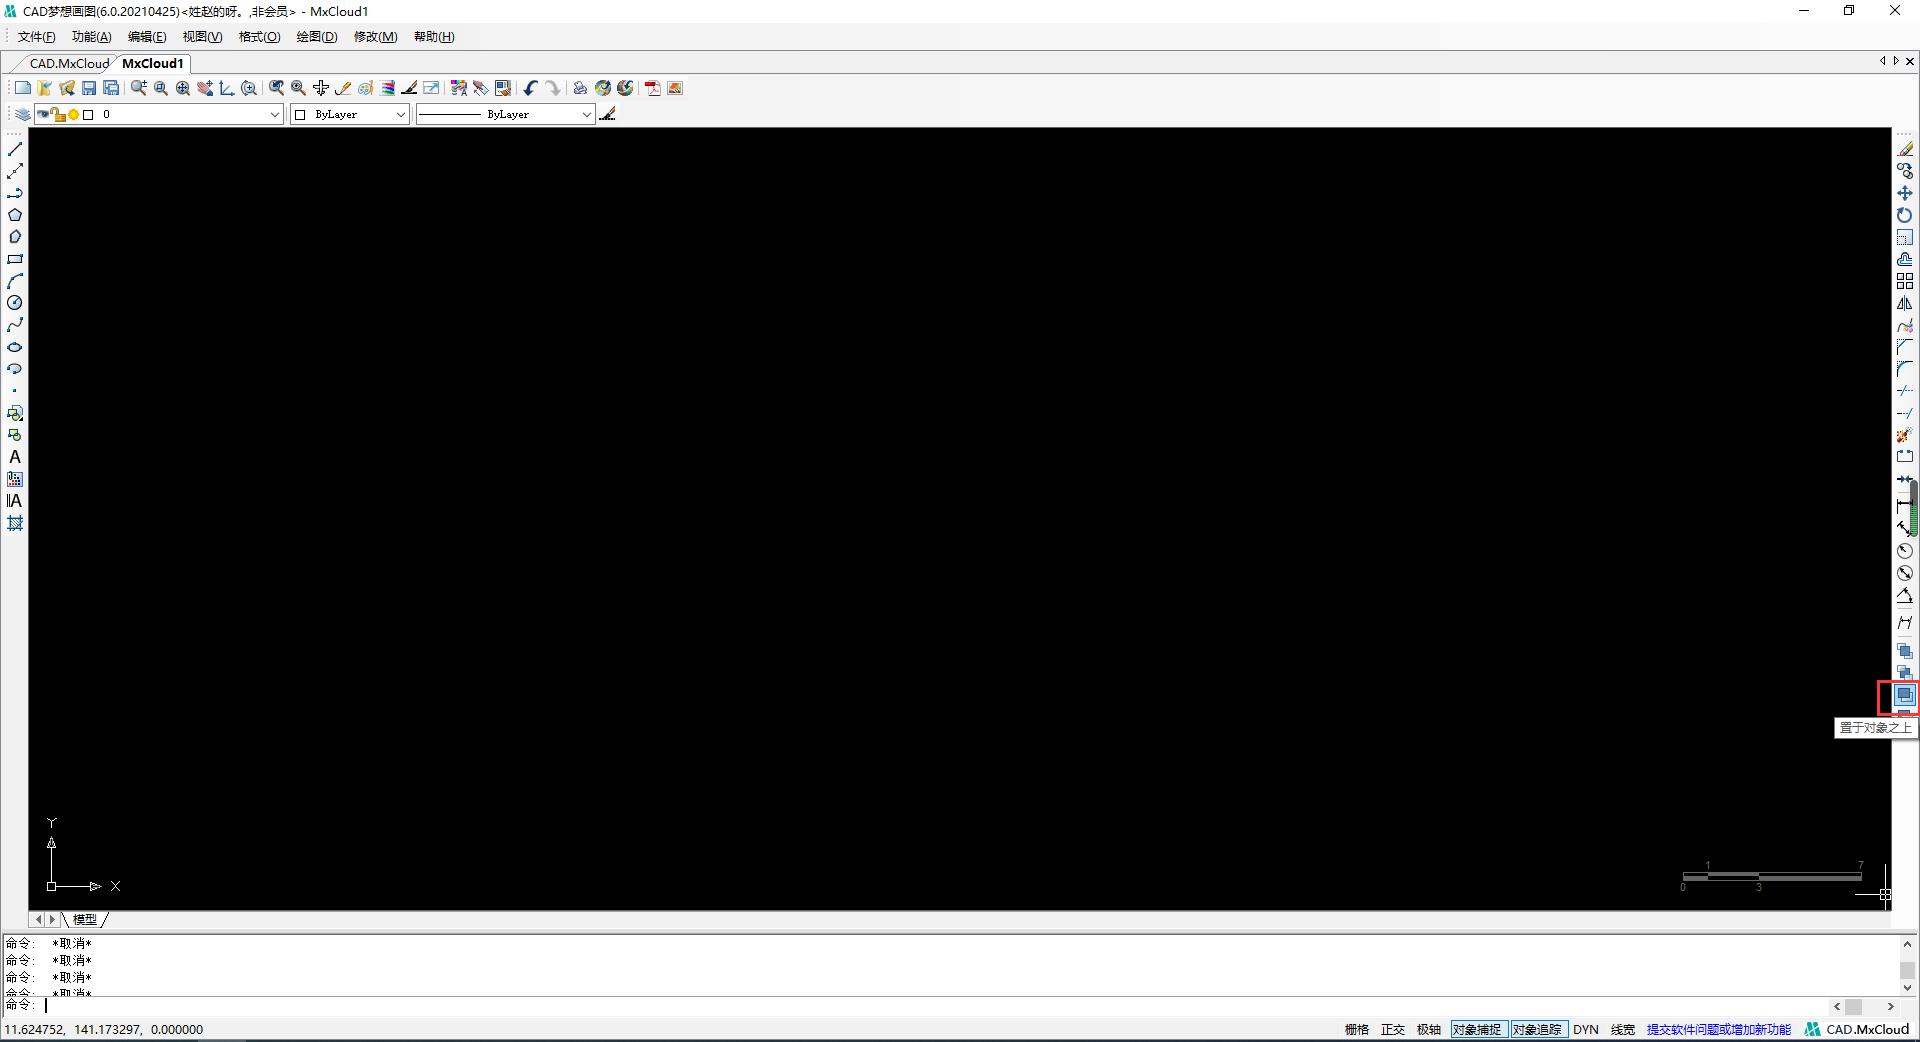Select the Rotate tool
This screenshot has height=1042, width=1920.
point(1905,215)
